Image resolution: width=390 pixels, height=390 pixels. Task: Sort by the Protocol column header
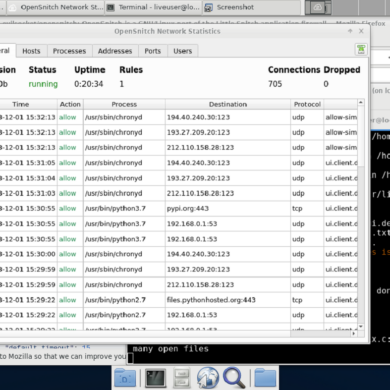click(307, 104)
